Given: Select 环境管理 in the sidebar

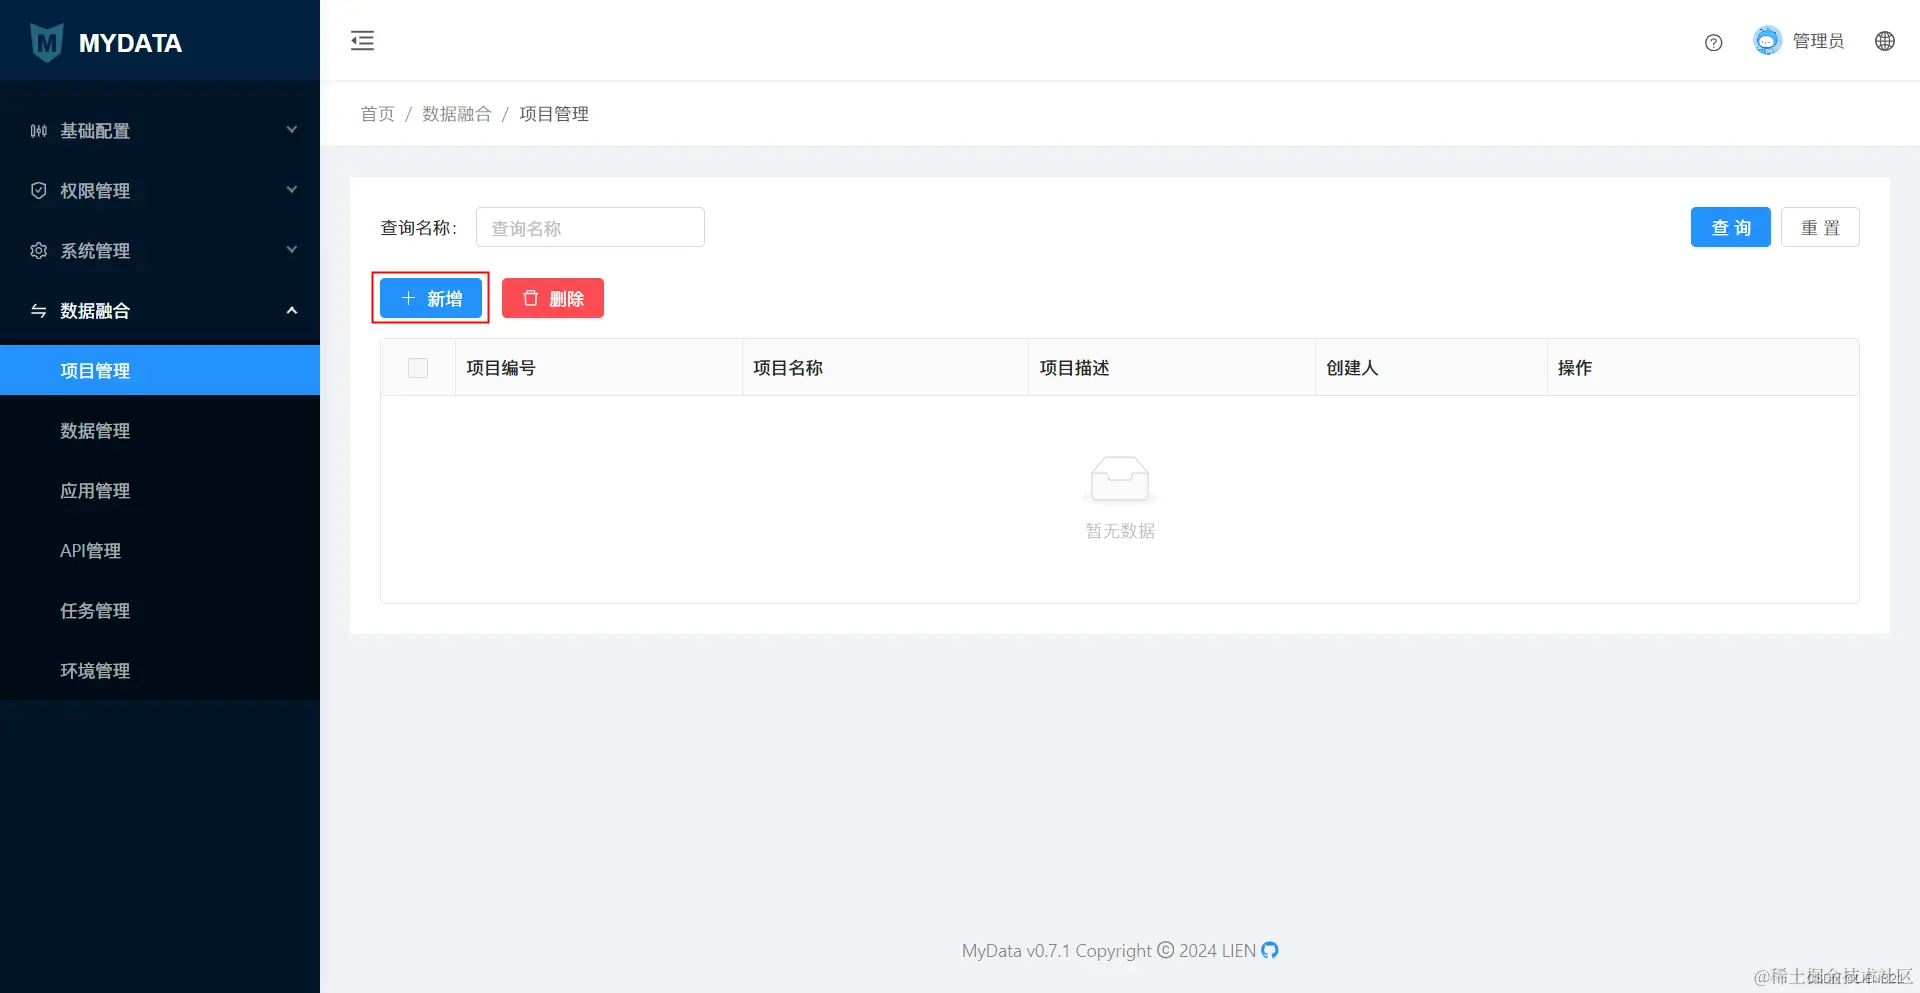Looking at the screenshot, I should point(95,670).
